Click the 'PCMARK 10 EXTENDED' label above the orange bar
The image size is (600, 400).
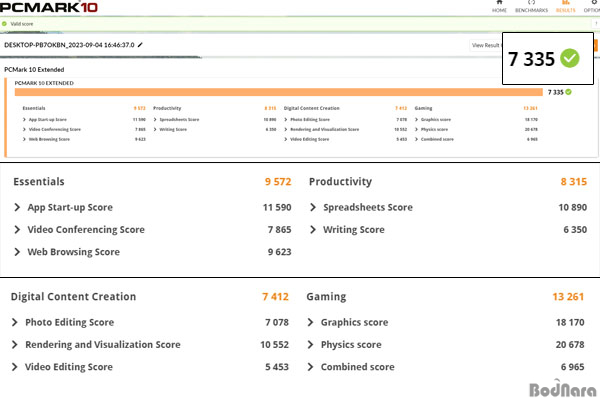44,83
